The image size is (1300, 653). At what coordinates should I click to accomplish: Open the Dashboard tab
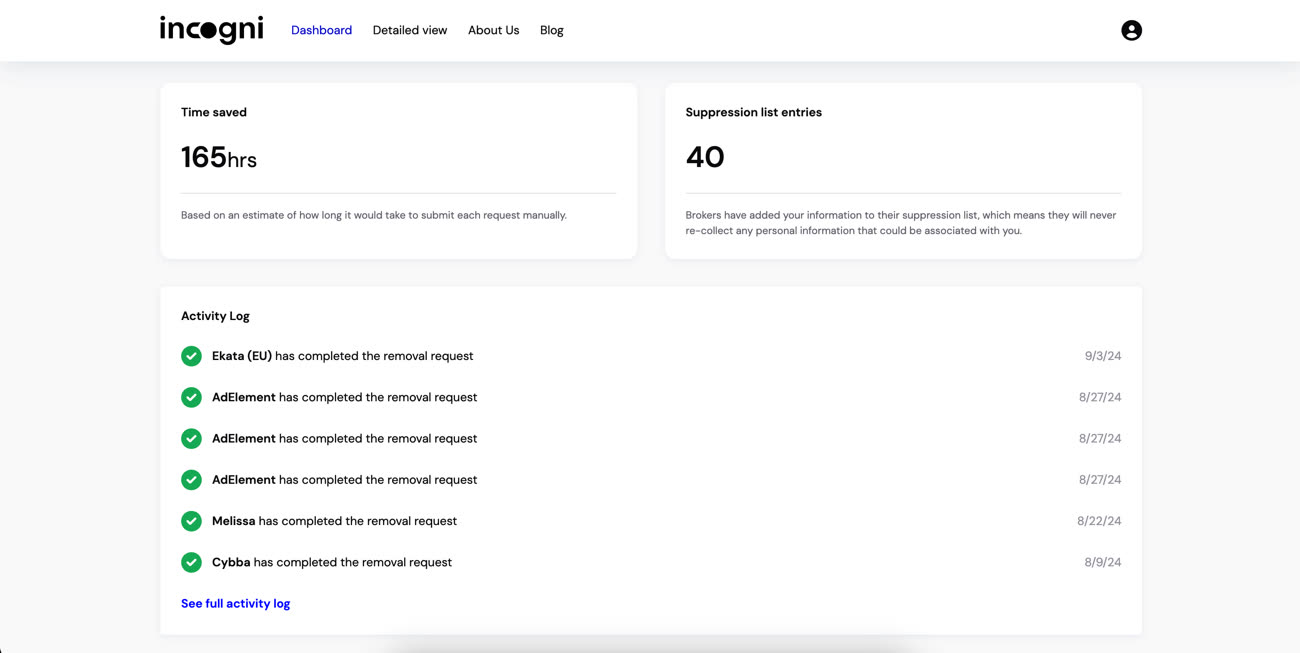click(x=321, y=30)
